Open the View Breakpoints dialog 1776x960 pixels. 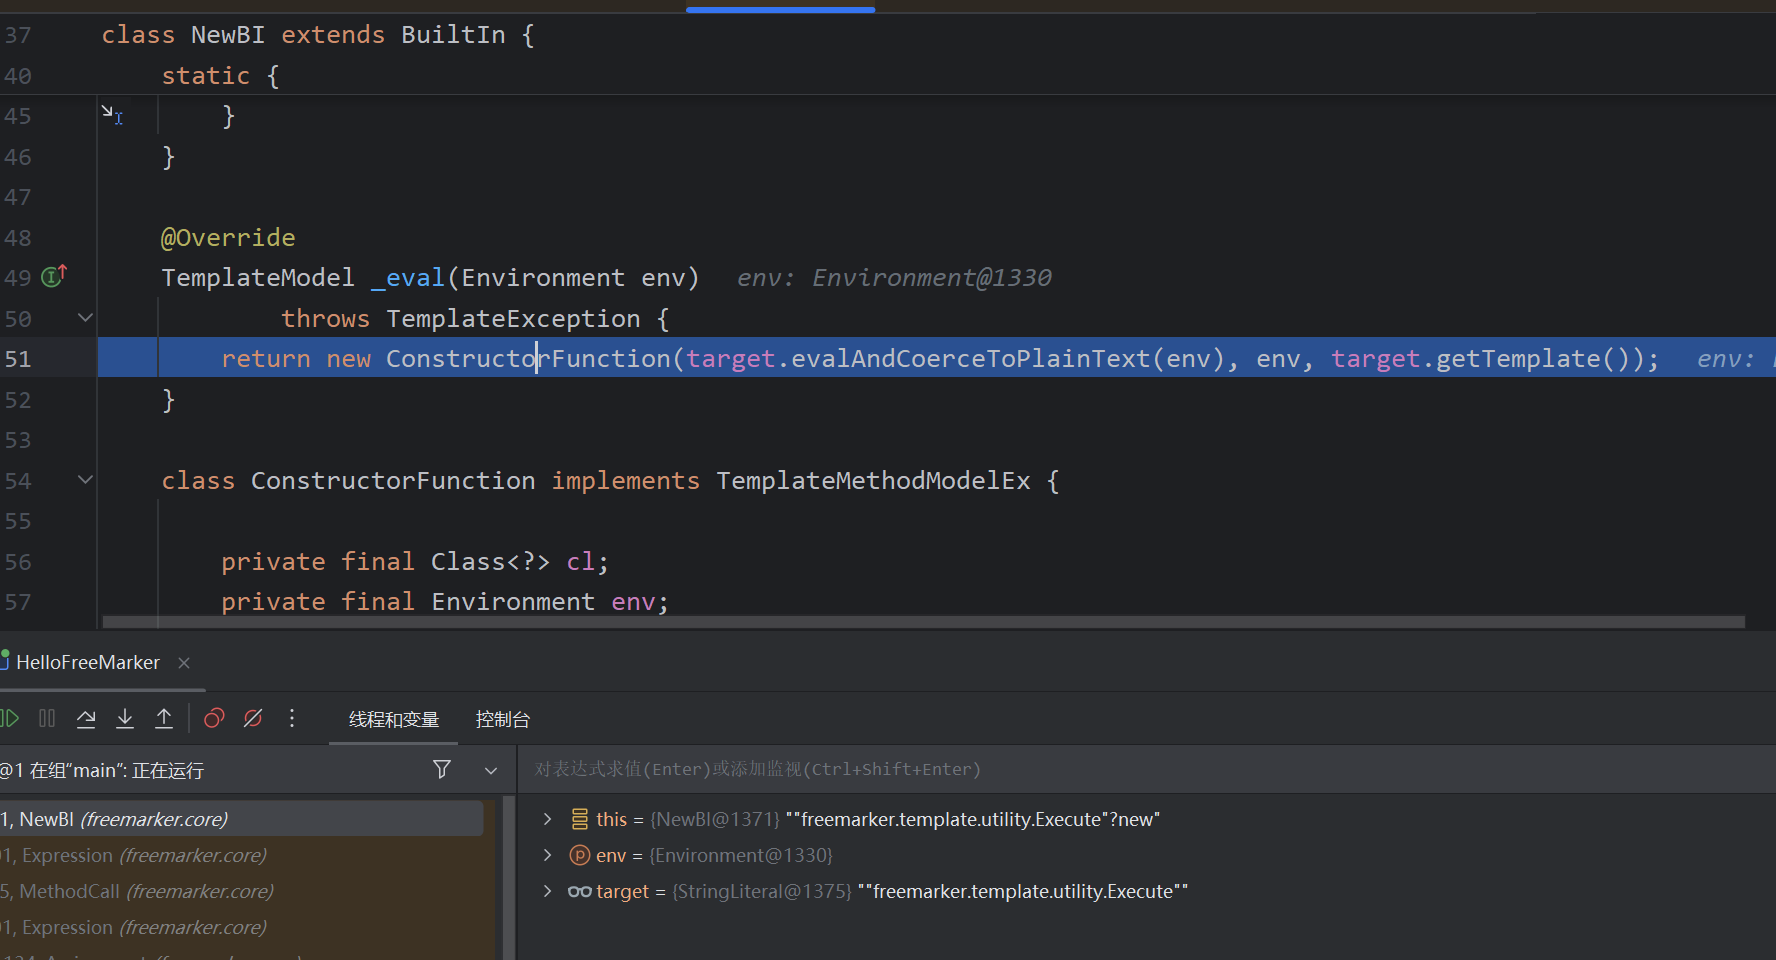pos(214,718)
